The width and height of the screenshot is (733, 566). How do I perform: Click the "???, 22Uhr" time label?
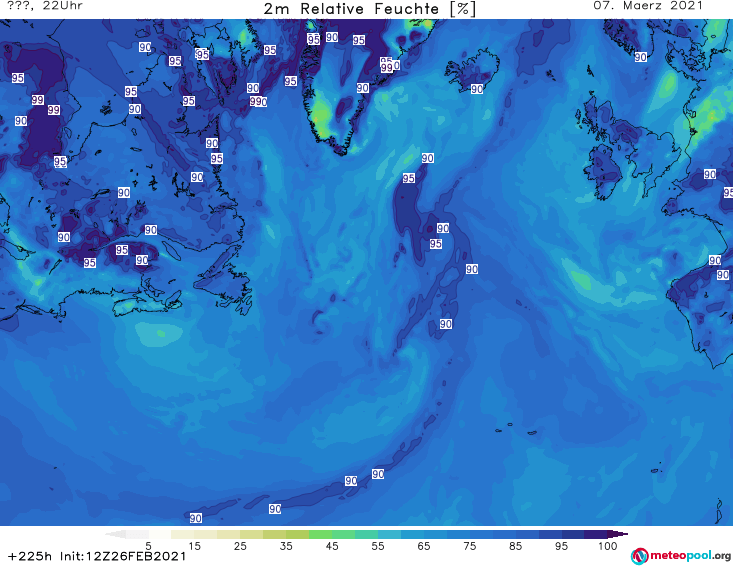coord(45,6)
